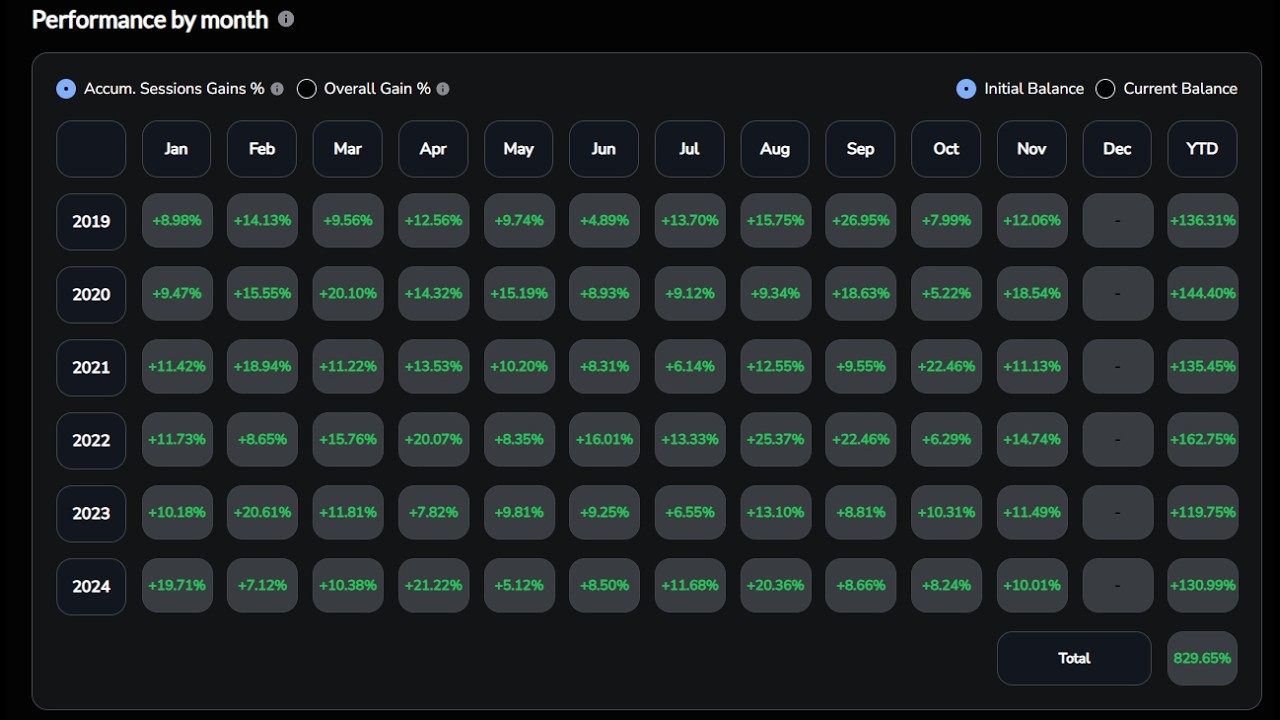The width and height of the screenshot is (1280, 720).
Task: Click the Jun column header
Action: 604,149
